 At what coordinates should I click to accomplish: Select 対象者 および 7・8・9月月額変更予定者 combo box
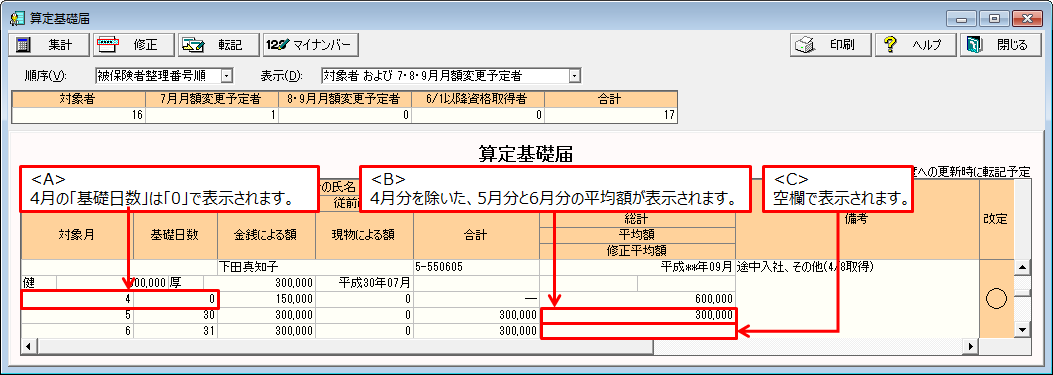coord(451,75)
